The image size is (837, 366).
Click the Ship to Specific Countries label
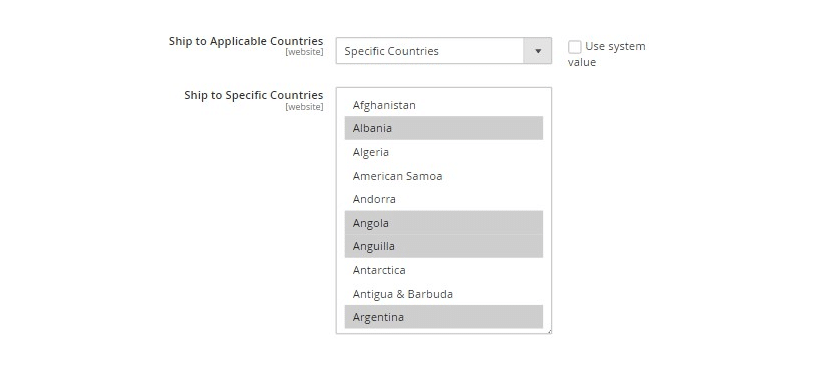[x=254, y=95]
